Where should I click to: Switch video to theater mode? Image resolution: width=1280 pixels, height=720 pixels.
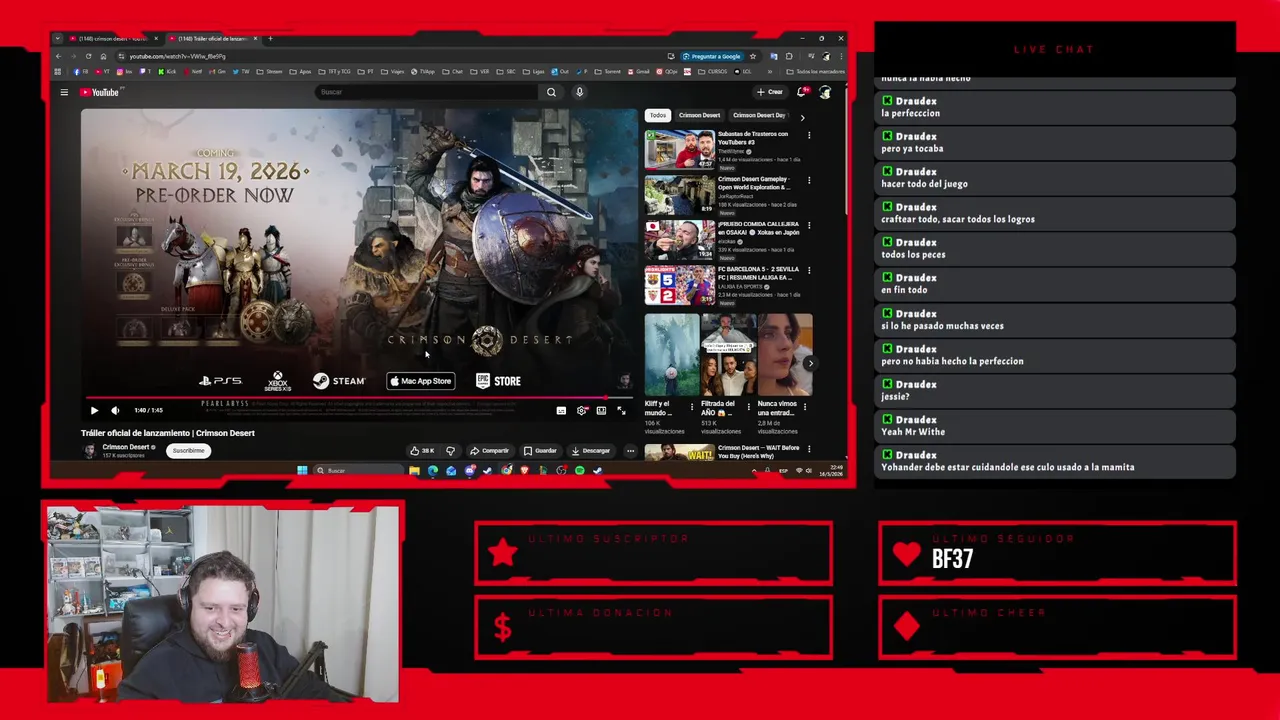coord(601,410)
